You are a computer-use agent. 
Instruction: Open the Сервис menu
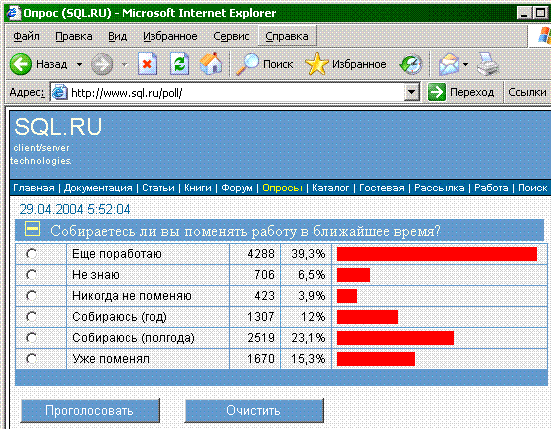pos(231,36)
